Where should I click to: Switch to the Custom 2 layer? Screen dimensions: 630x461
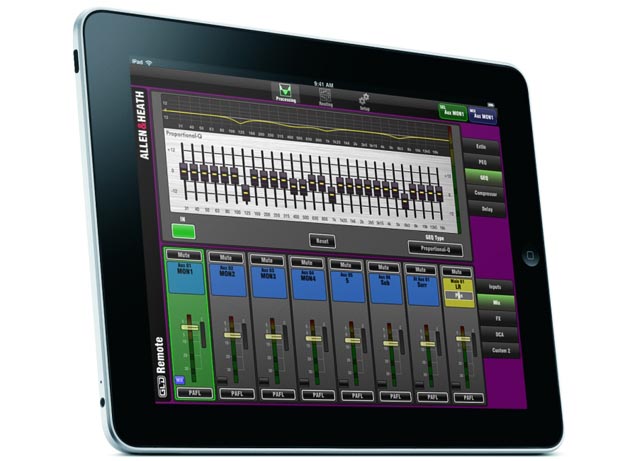point(501,350)
